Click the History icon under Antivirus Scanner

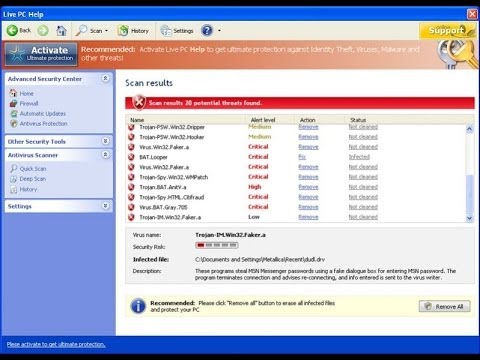(14, 189)
